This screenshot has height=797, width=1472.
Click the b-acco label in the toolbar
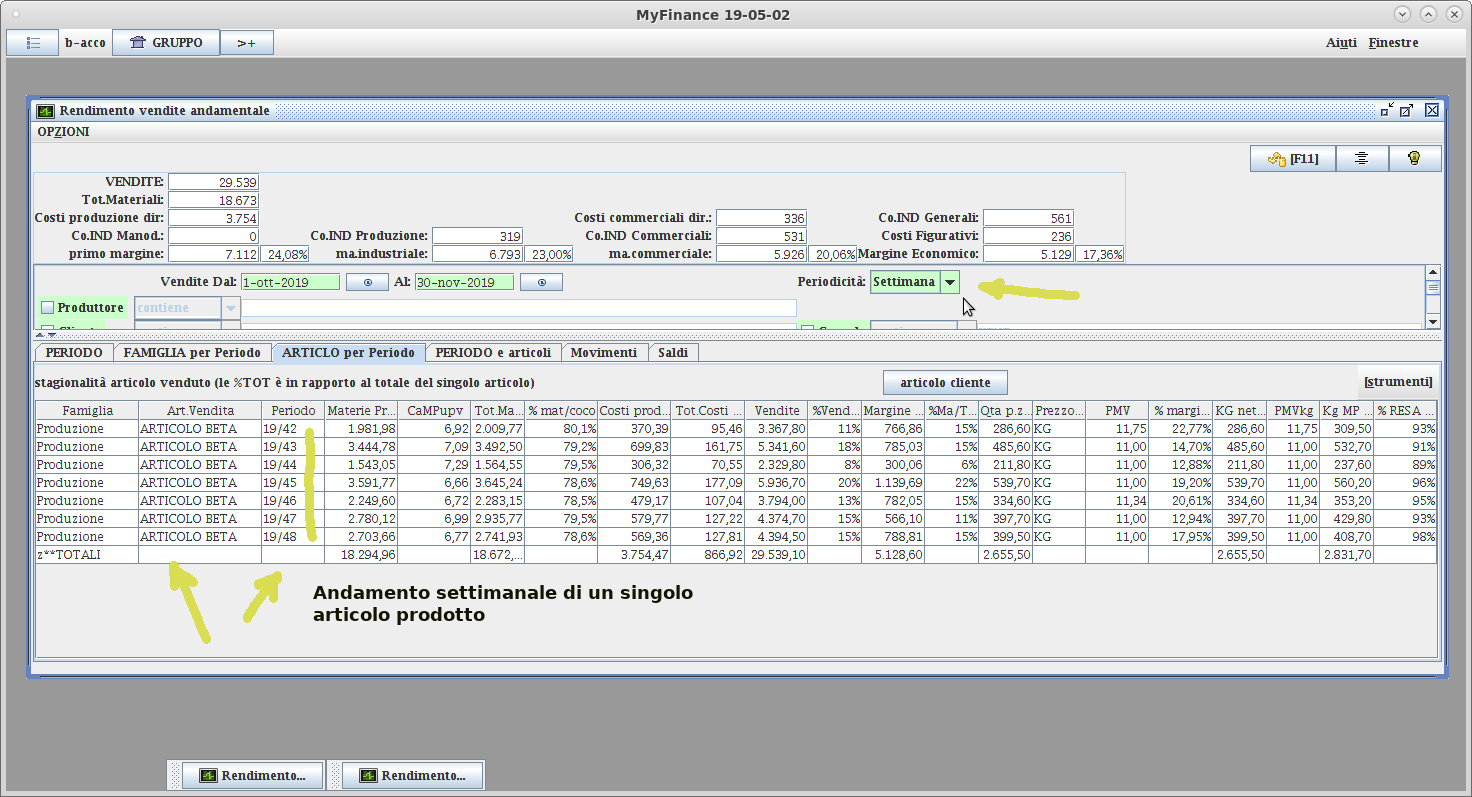[85, 43]
